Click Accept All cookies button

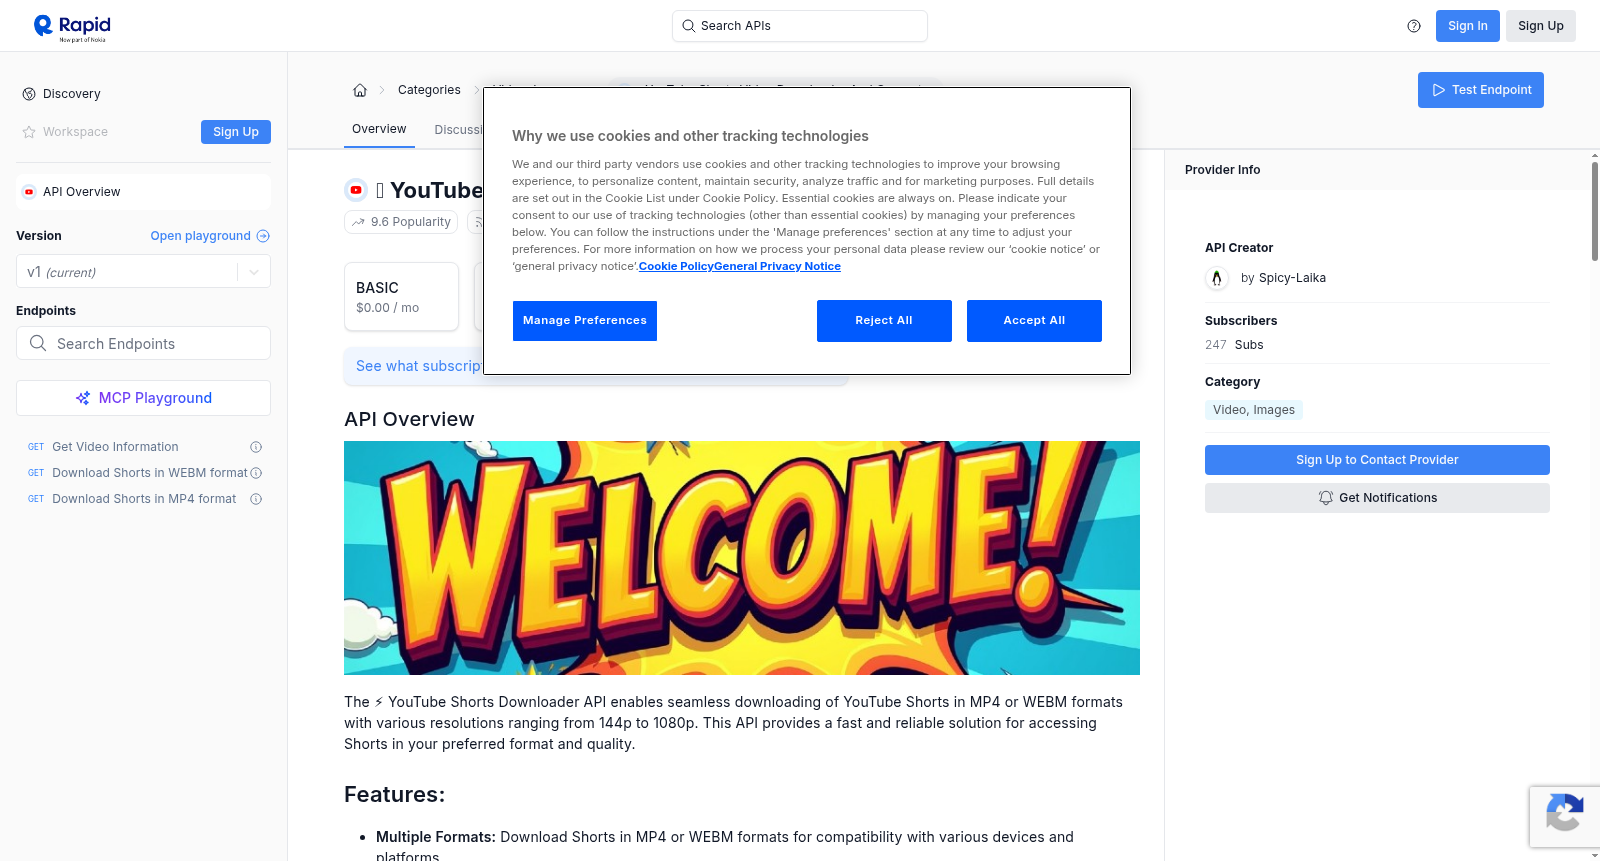point(1034,321)
